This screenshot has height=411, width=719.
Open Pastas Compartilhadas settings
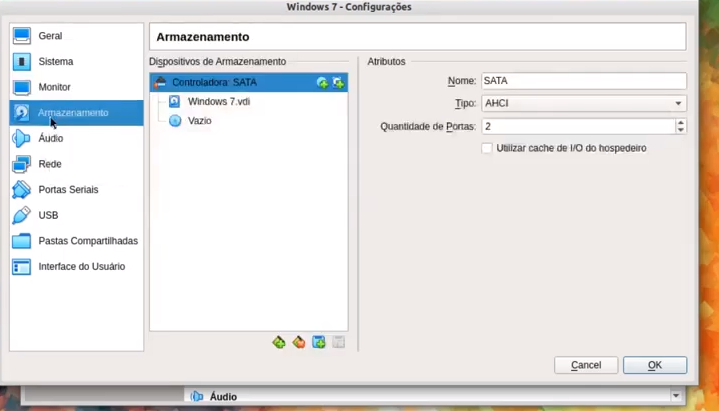pos(76,241)
